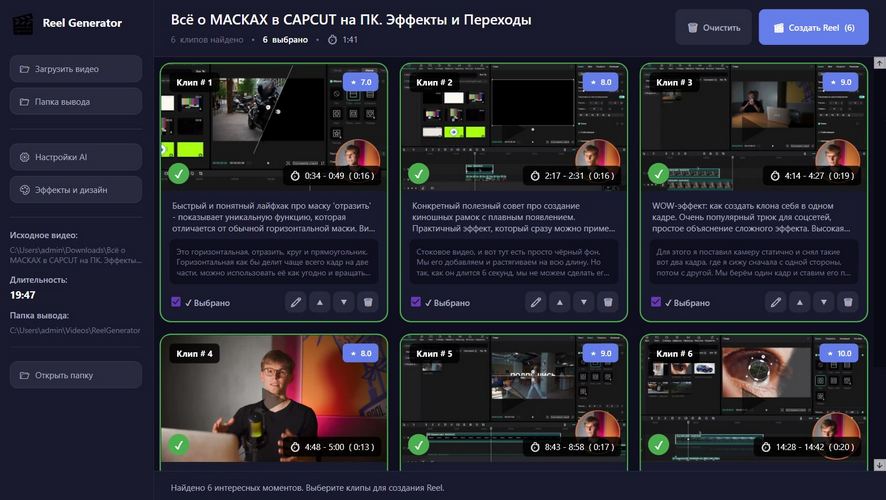Open the Клип #5 video thumbnail

pos(514,401)
